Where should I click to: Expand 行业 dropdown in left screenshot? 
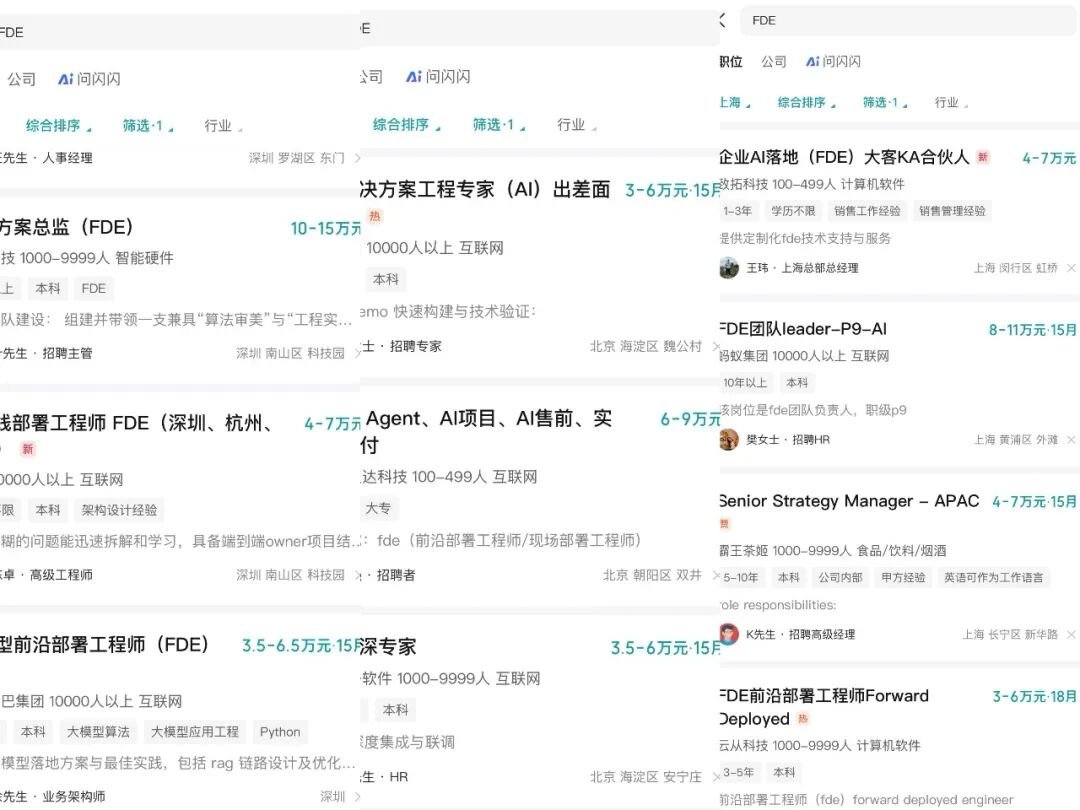coord(222,125)
